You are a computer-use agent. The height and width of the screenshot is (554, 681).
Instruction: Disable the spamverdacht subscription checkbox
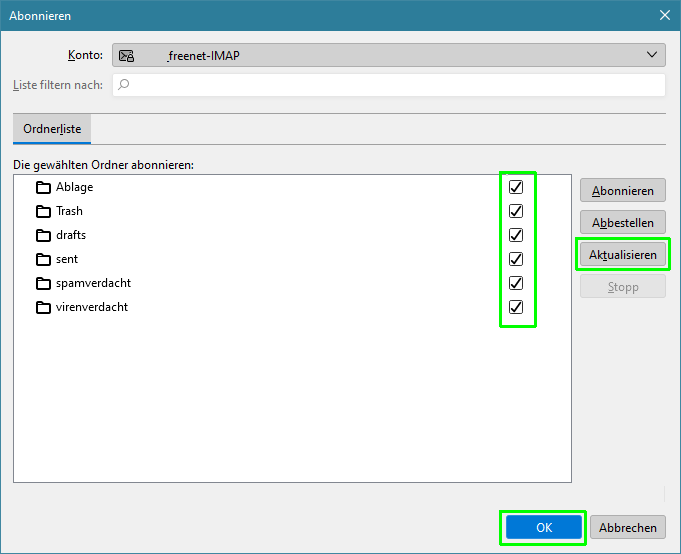pos(516,283)
